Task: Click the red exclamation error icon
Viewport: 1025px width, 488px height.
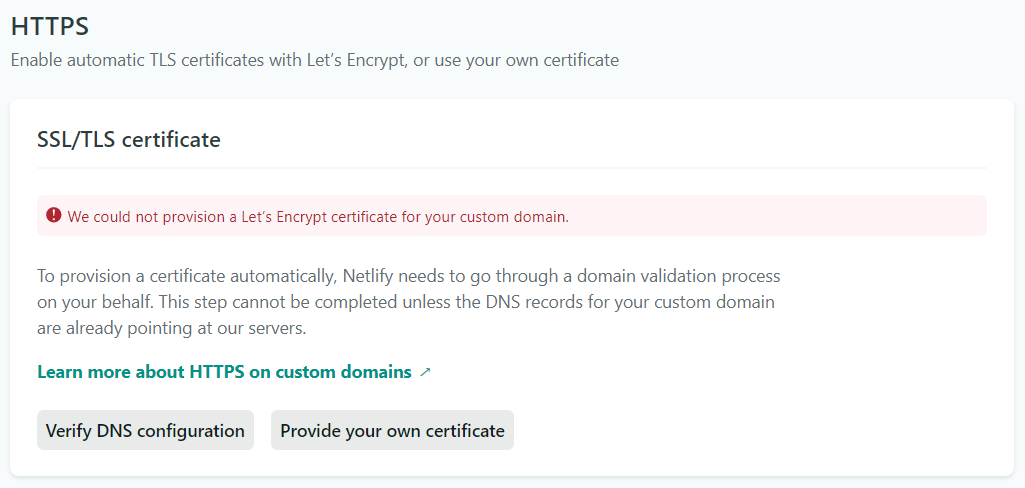Action: 54,216
